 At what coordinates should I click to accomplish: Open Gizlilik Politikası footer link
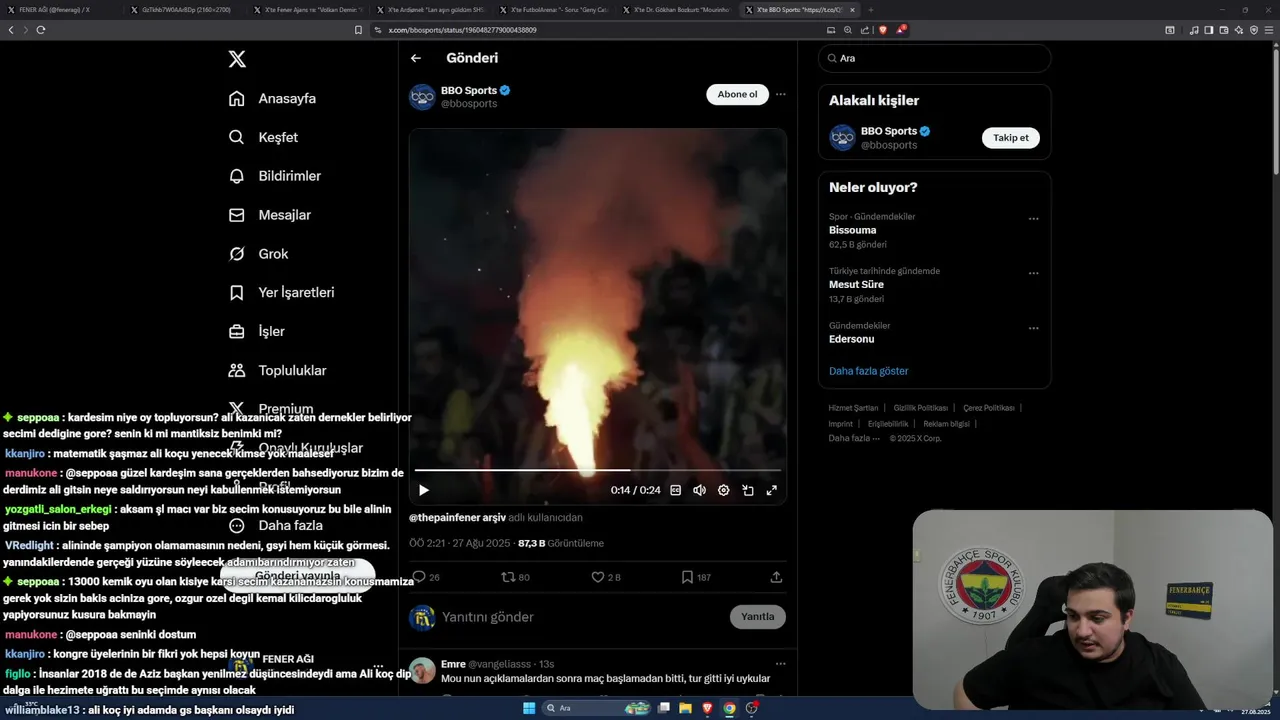pyautogui.click(x=920, y=408)
